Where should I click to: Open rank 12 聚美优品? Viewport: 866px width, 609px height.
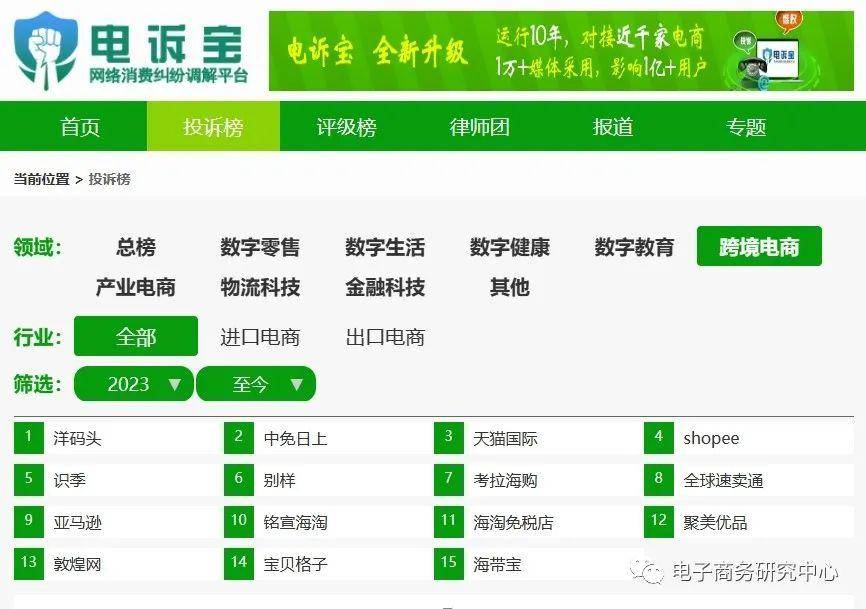(x=715, y=522)
